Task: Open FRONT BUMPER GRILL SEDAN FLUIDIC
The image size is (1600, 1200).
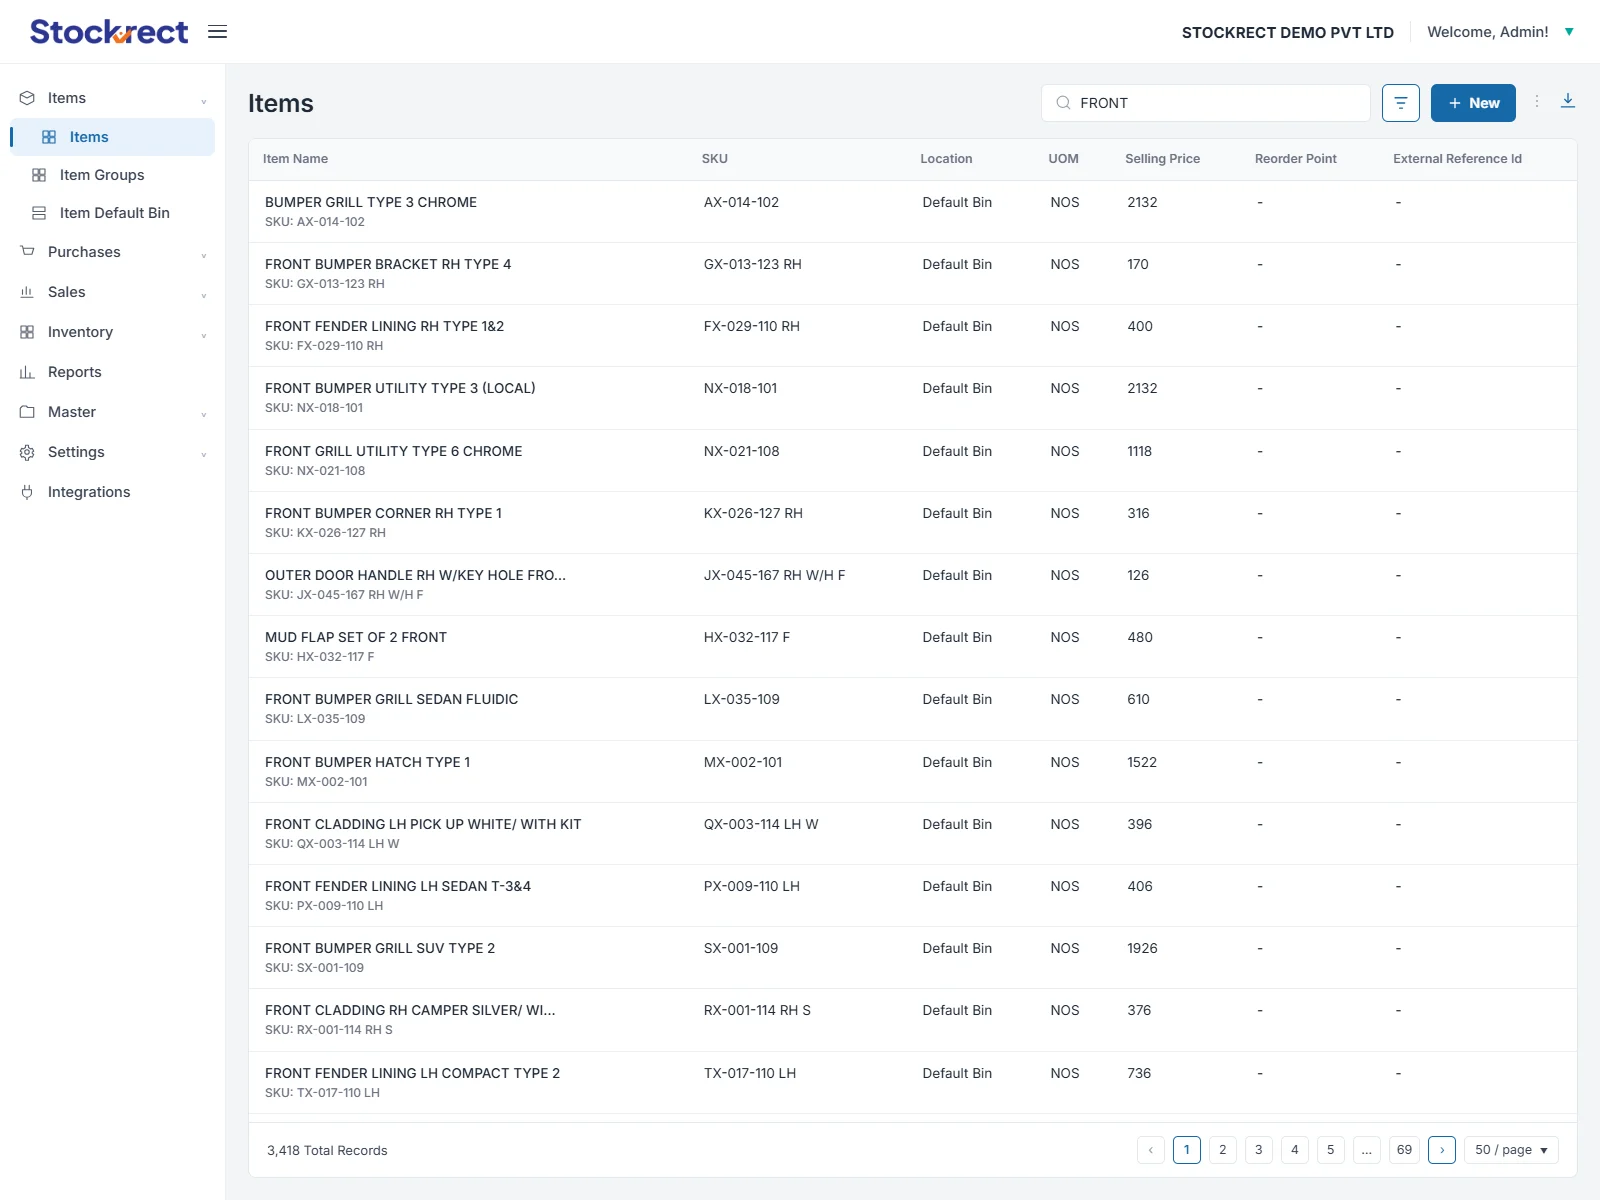Action: click(392, 699)
